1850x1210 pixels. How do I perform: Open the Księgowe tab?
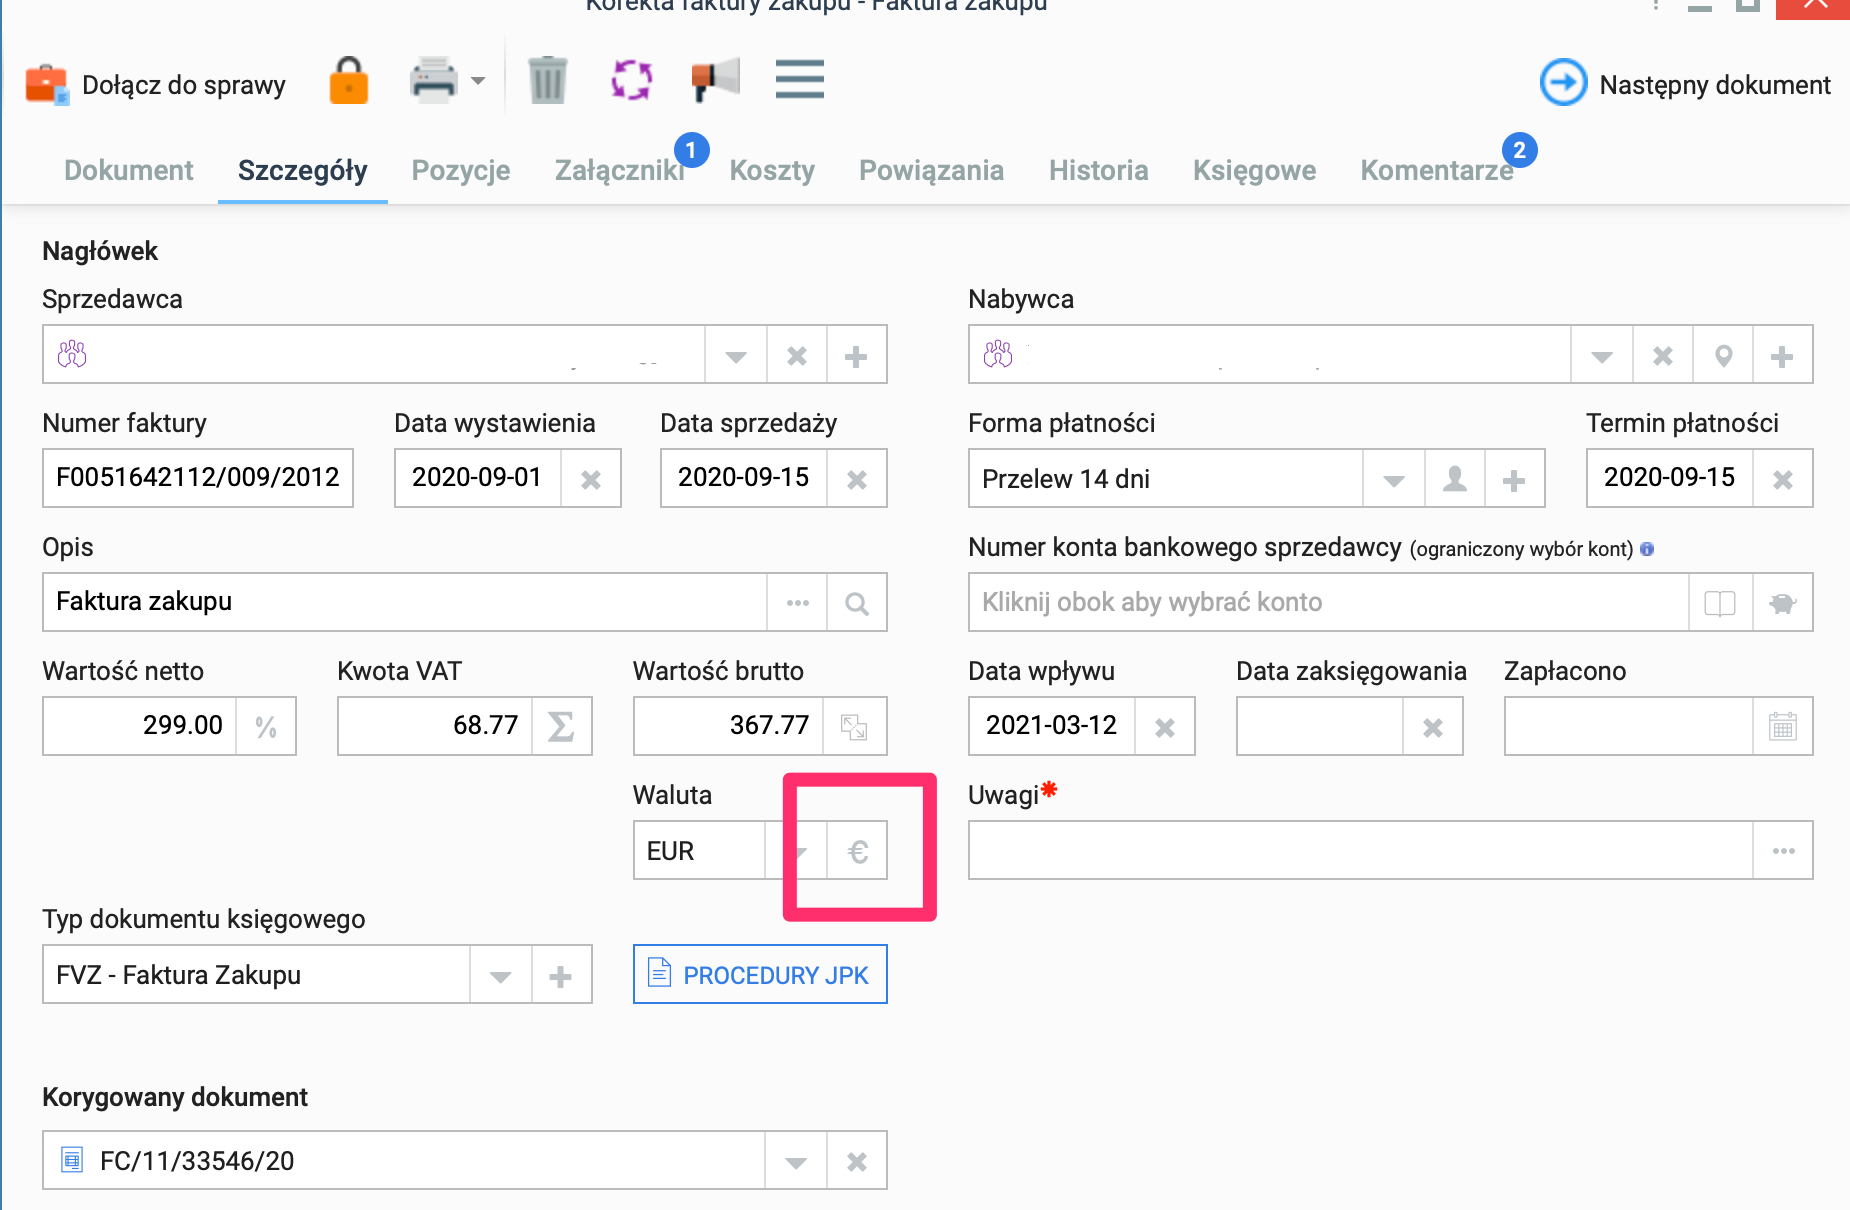pyautogui.click(x=1254, y=170)
